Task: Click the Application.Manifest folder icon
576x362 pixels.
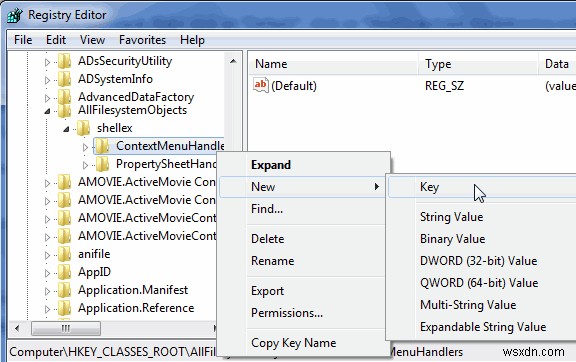Action: tap(65, 290)
